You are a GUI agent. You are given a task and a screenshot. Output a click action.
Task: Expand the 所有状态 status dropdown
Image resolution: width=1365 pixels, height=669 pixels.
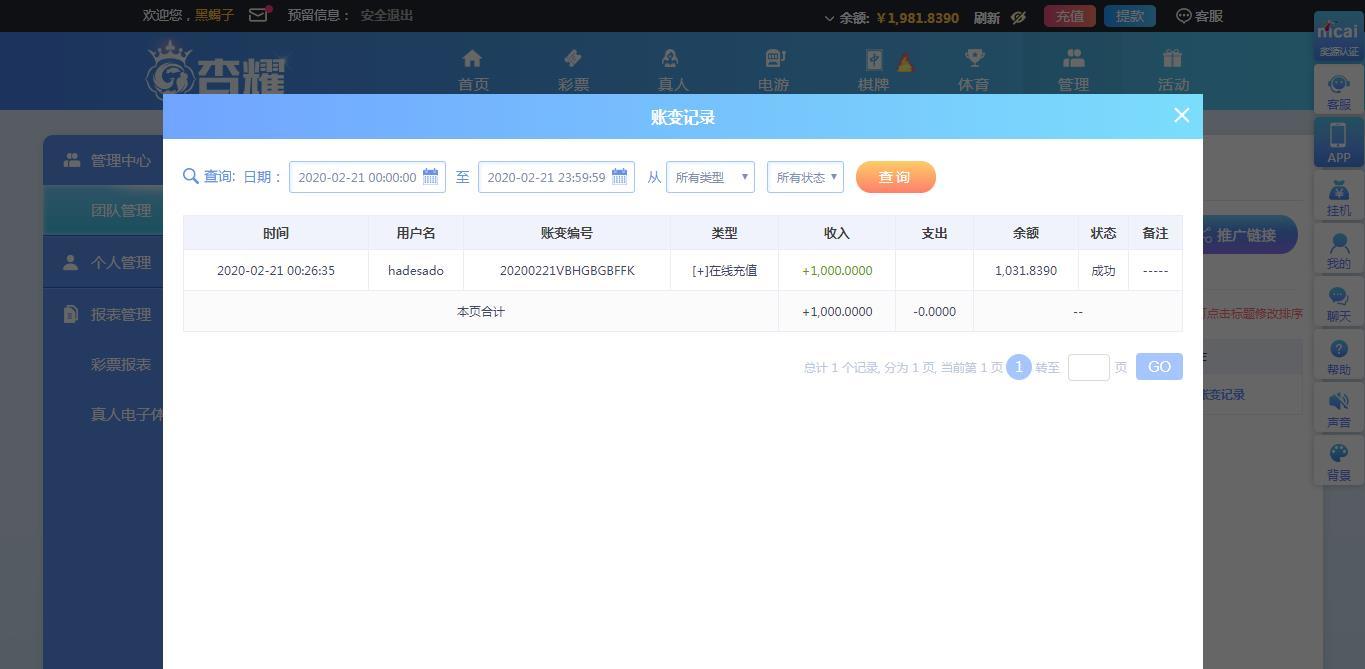click(805, 177)
